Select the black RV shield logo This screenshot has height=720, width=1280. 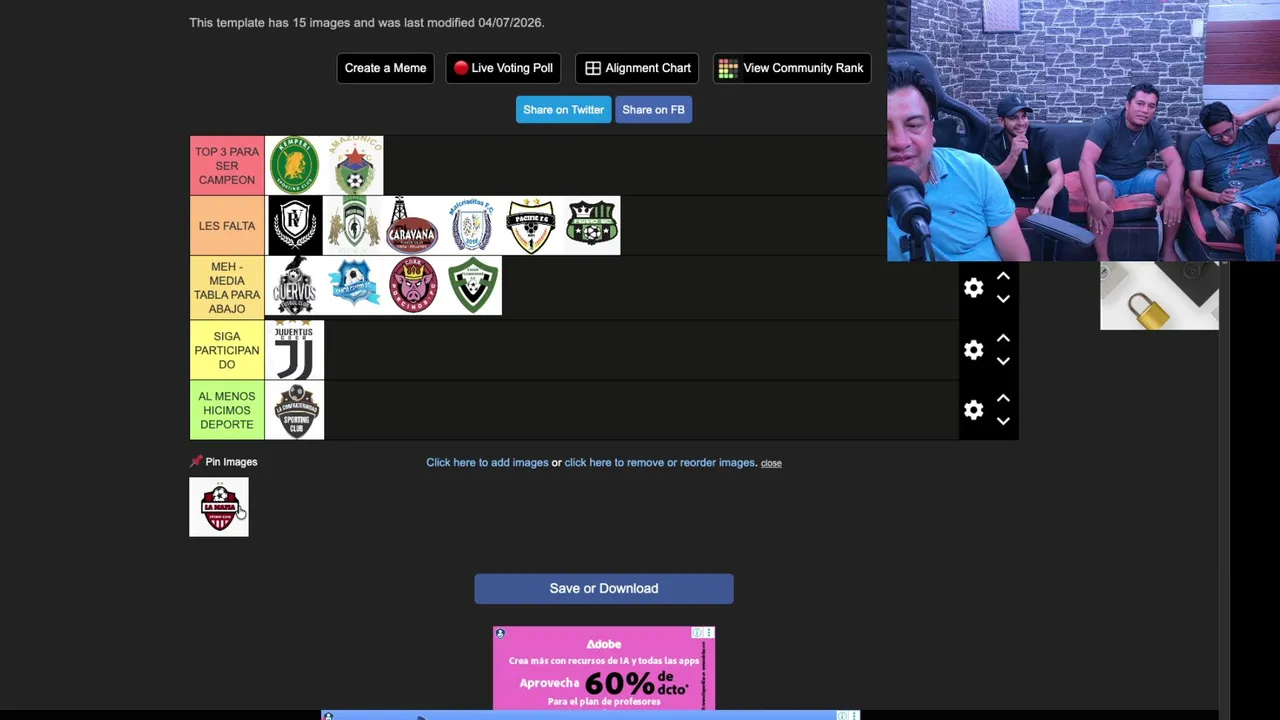tap(294, 225)
